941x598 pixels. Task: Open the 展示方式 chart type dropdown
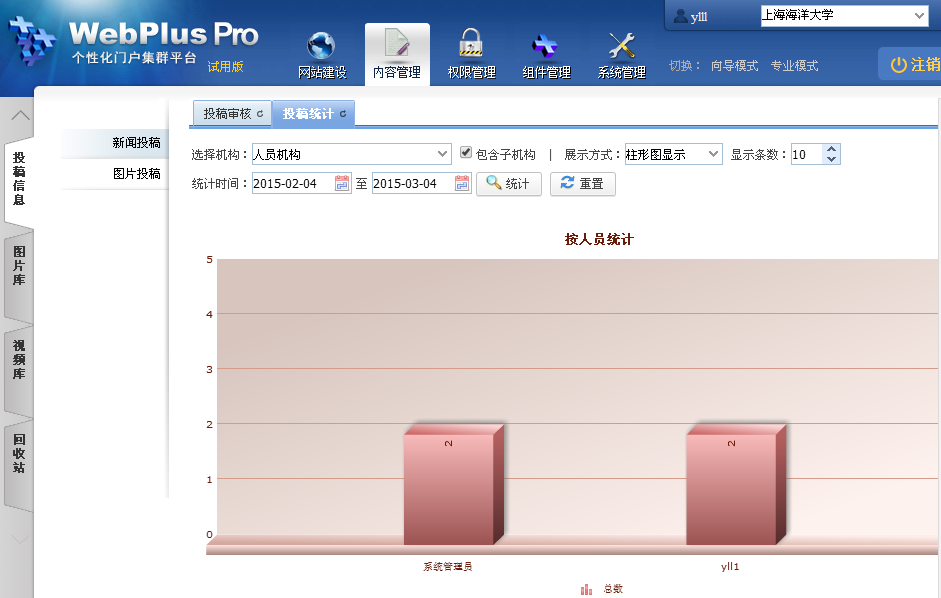713,154
